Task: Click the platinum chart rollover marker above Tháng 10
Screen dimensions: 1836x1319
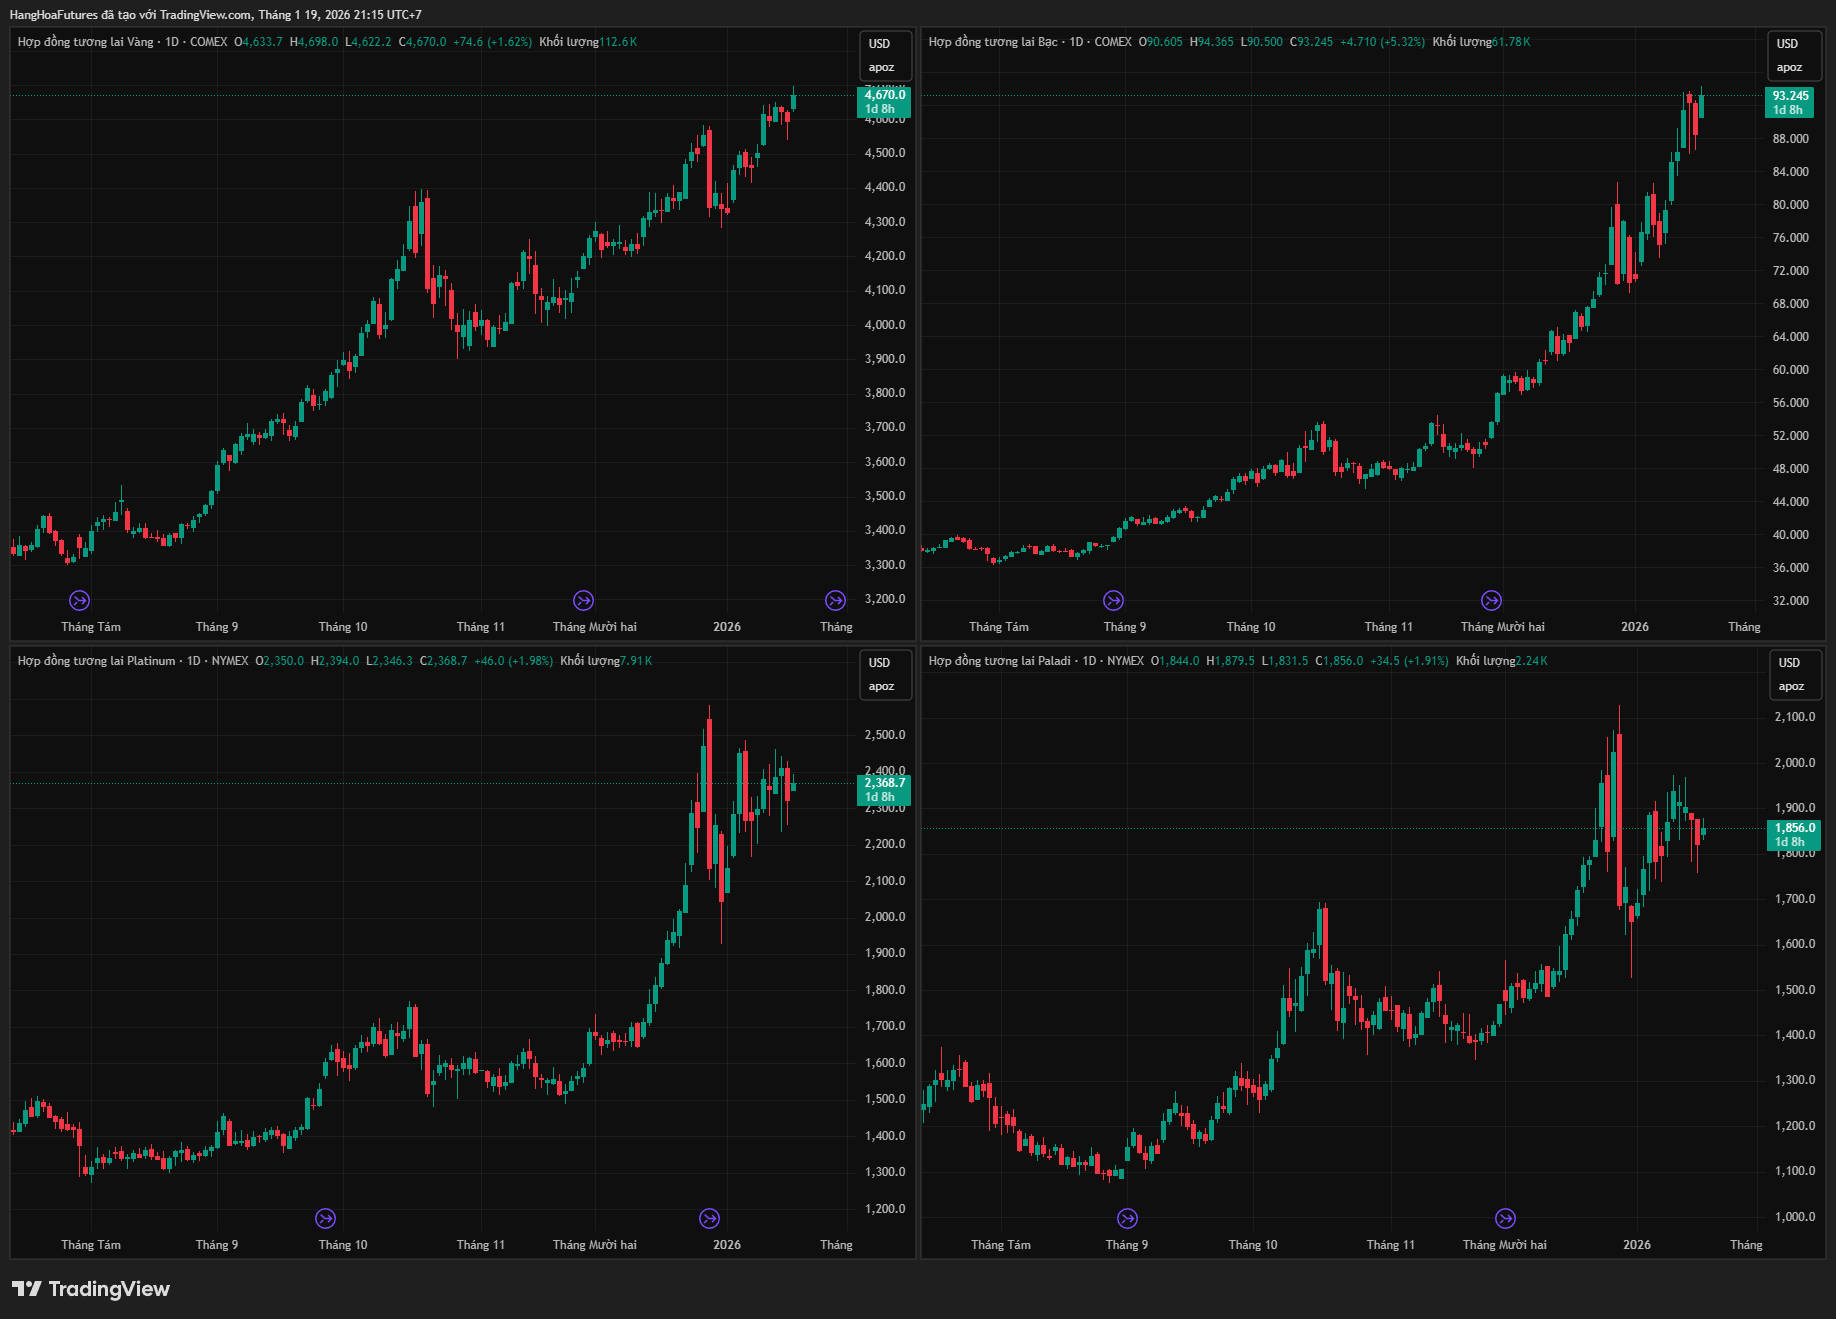Action: [x=325, y=1218]
